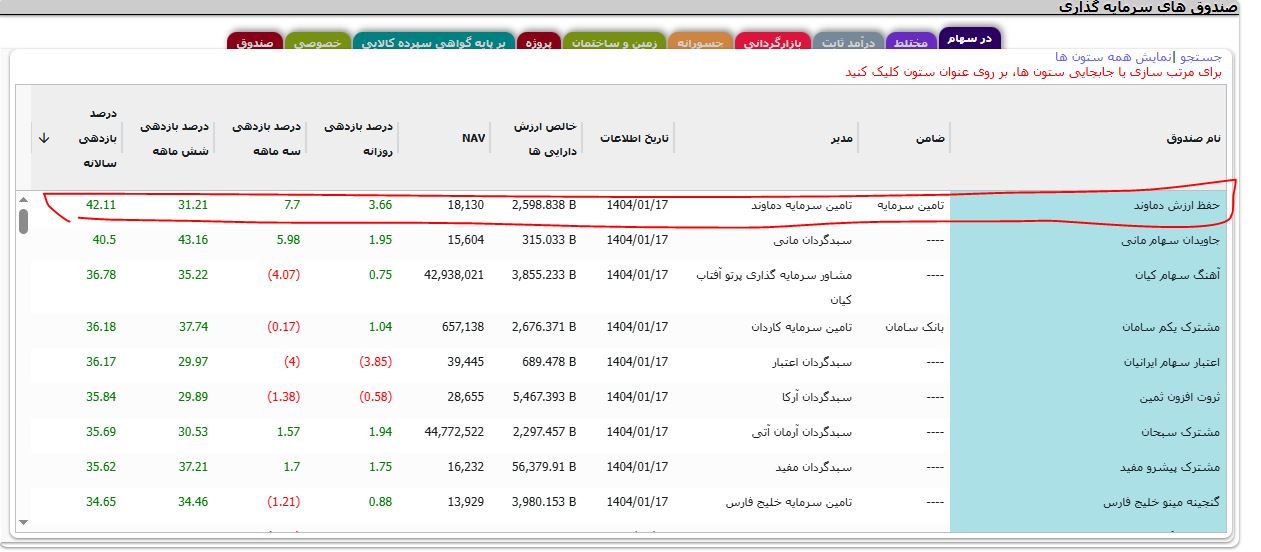Click manager مشاور سرمایه گذاری پرتو آفتاب کیان
Viewport: 1261px width, 552px height.
point(775,287)
